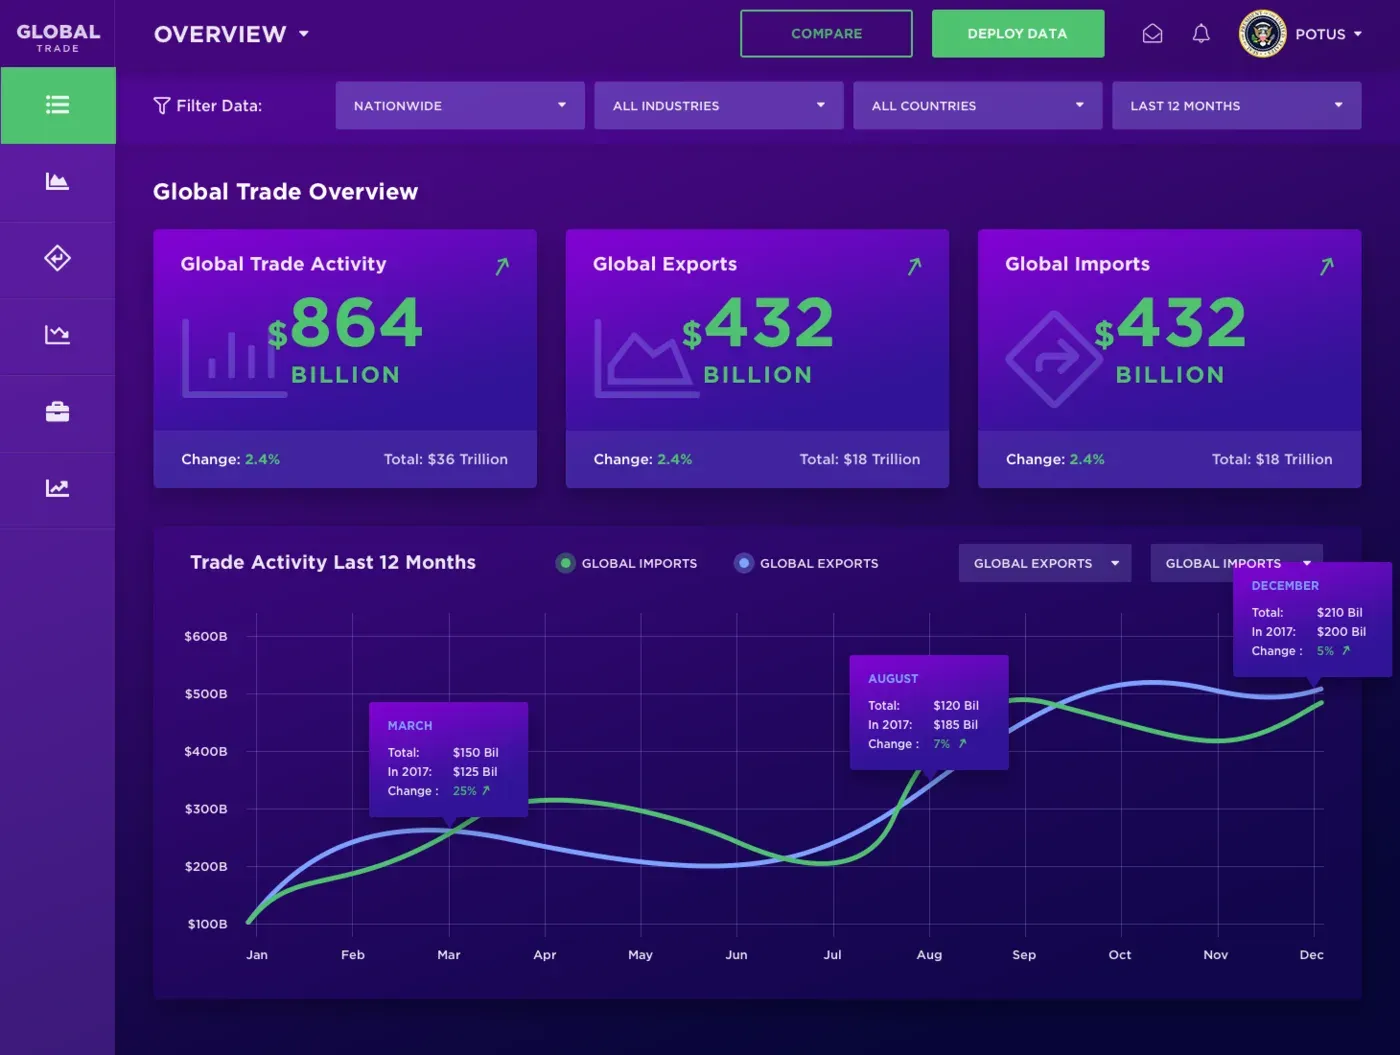Click the March data tooltip
Viewport: 1400px width, 1055px height.
(448, 760)
